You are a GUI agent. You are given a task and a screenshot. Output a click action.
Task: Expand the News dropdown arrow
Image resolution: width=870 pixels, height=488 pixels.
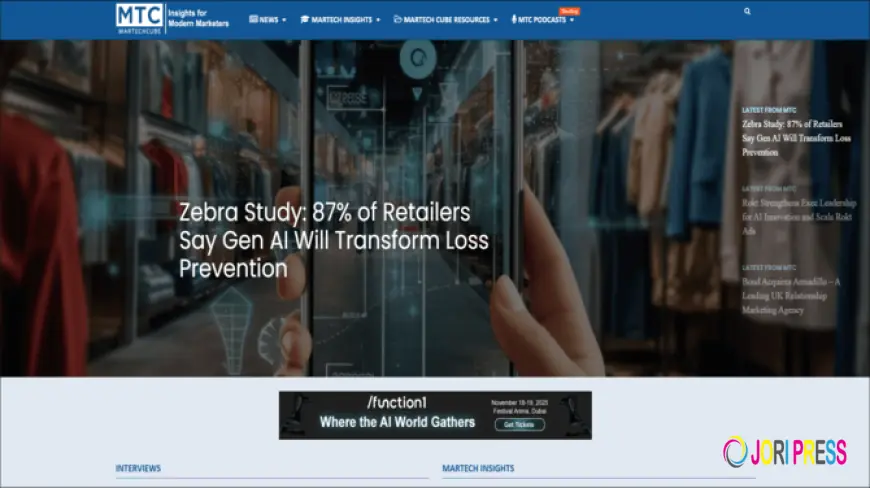[x=284, y=20]
